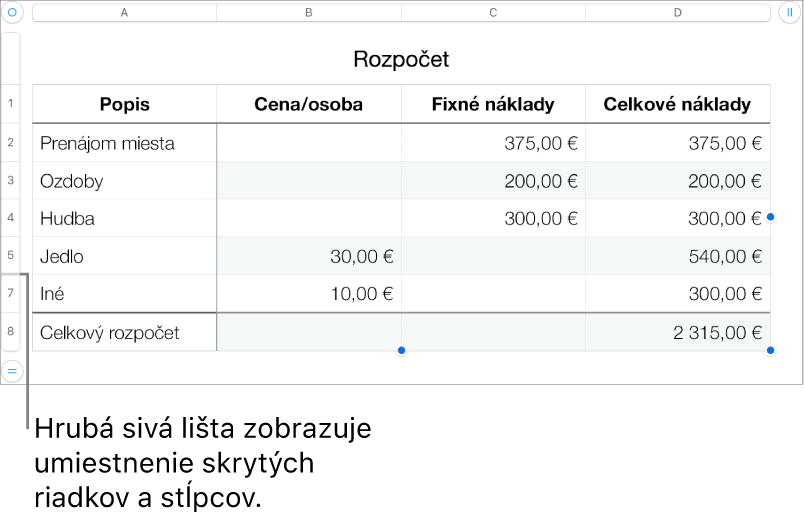Select column C header

pos(493,13)
